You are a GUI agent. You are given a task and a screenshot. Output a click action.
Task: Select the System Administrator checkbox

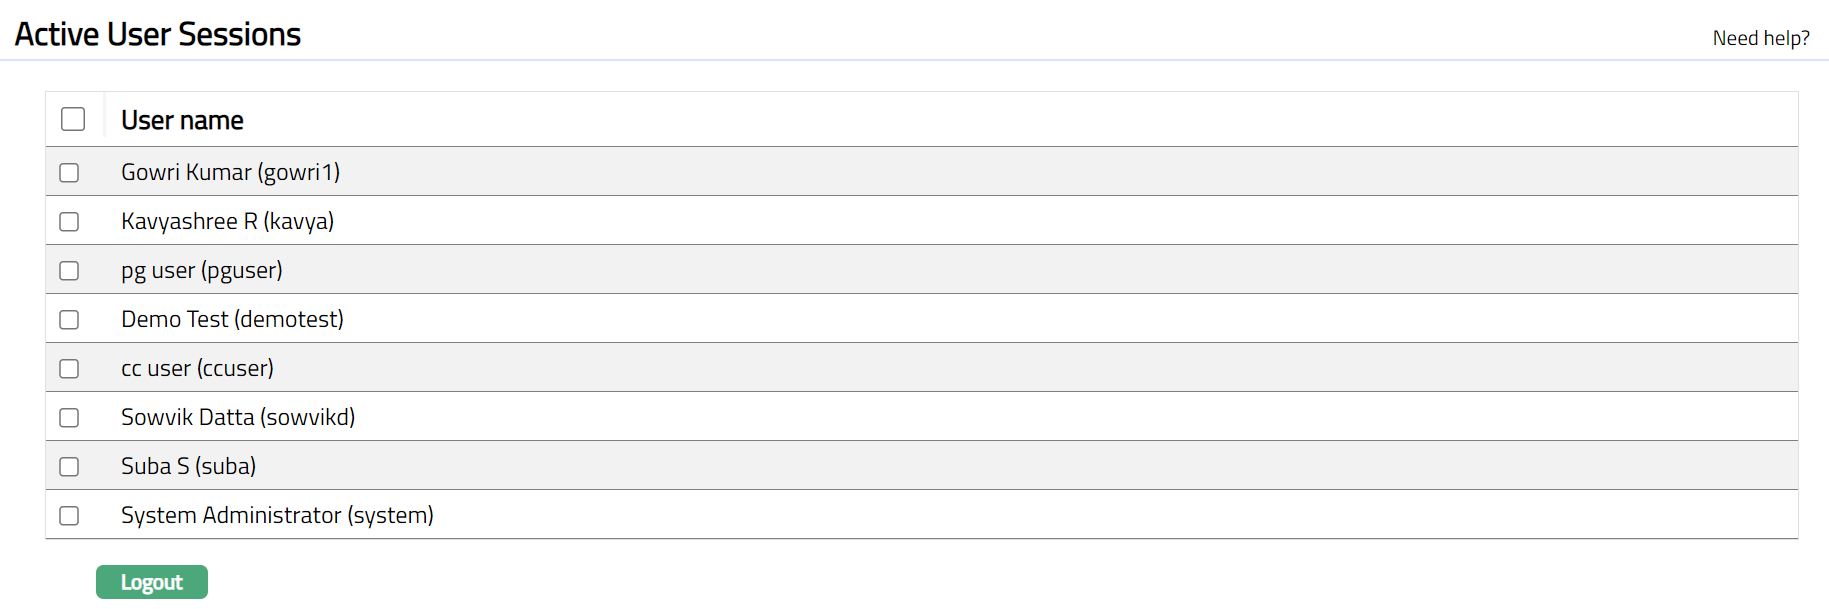[69, 516]
